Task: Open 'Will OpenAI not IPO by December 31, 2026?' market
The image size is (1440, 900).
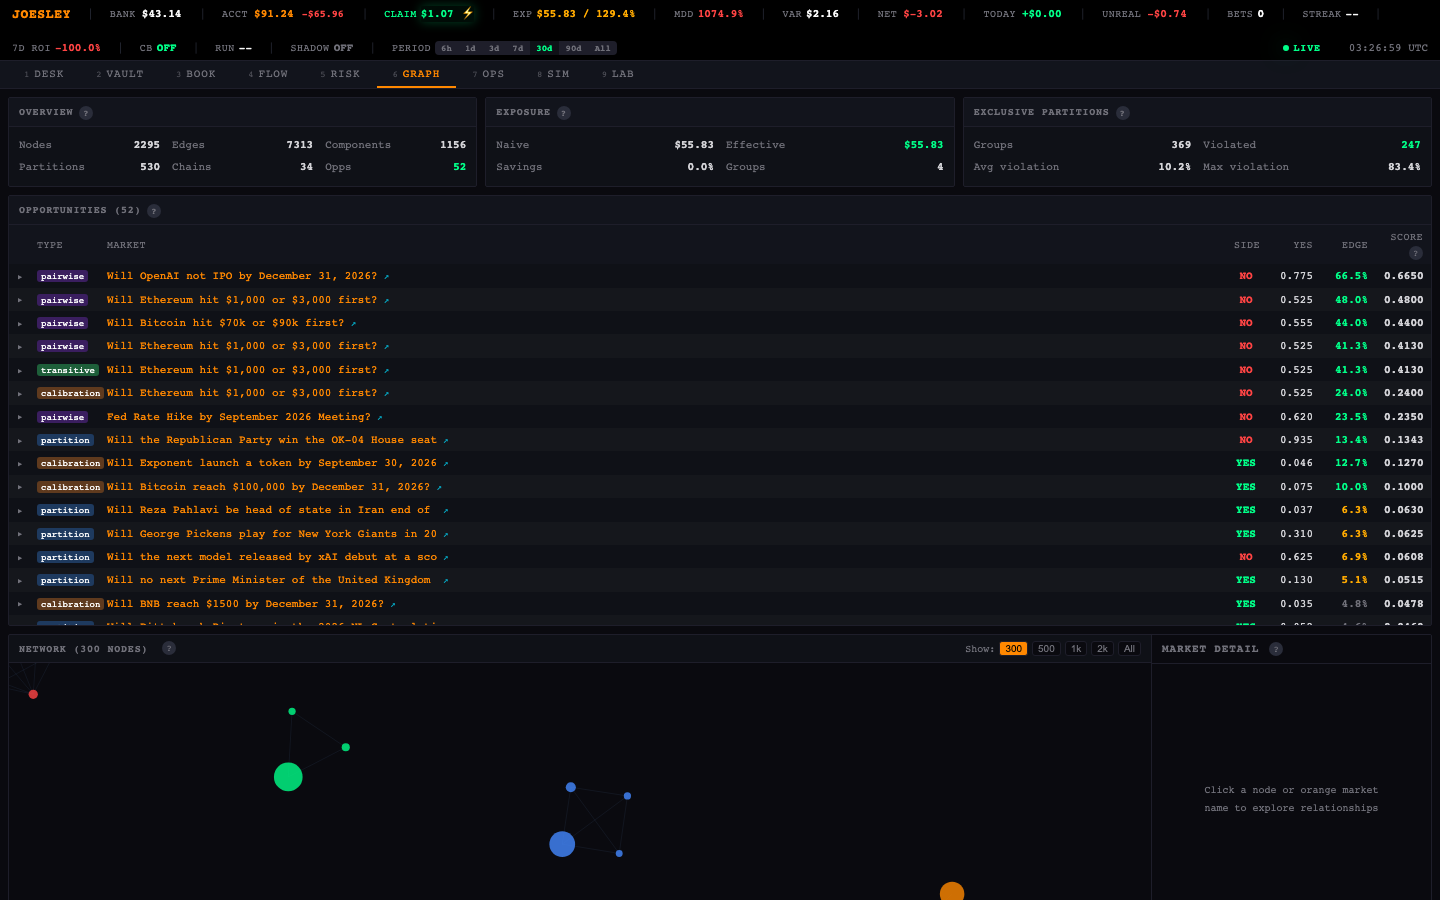Action: pyautogui.click(x=242, y=276)
